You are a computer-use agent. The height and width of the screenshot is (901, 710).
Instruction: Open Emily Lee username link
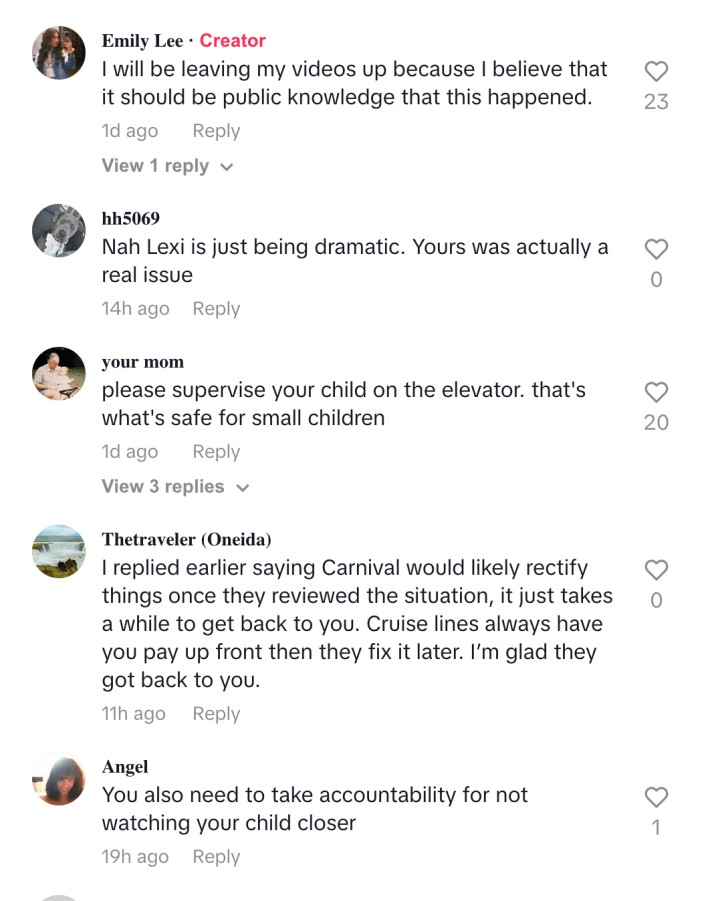[x=142, y=41]
